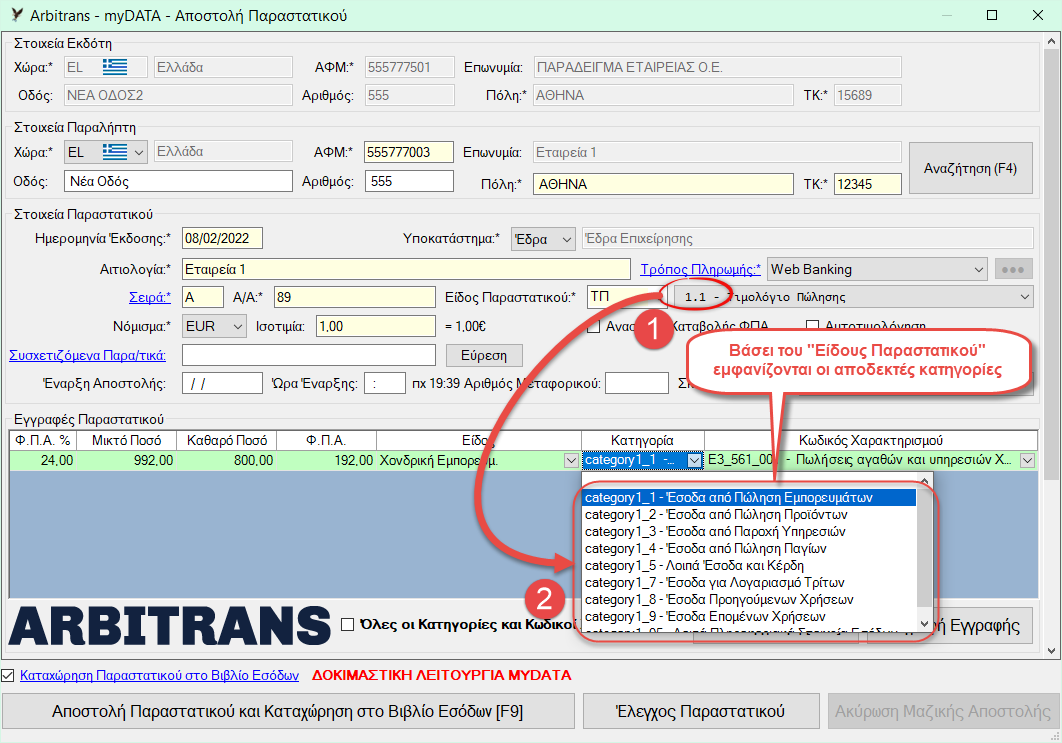The height and width of the screenshot is (743, 1062).
Task: Expand the Κωδικός Χαρακτηρισμού E3_561 dropdown
Action: click(x=1027, y=461)
